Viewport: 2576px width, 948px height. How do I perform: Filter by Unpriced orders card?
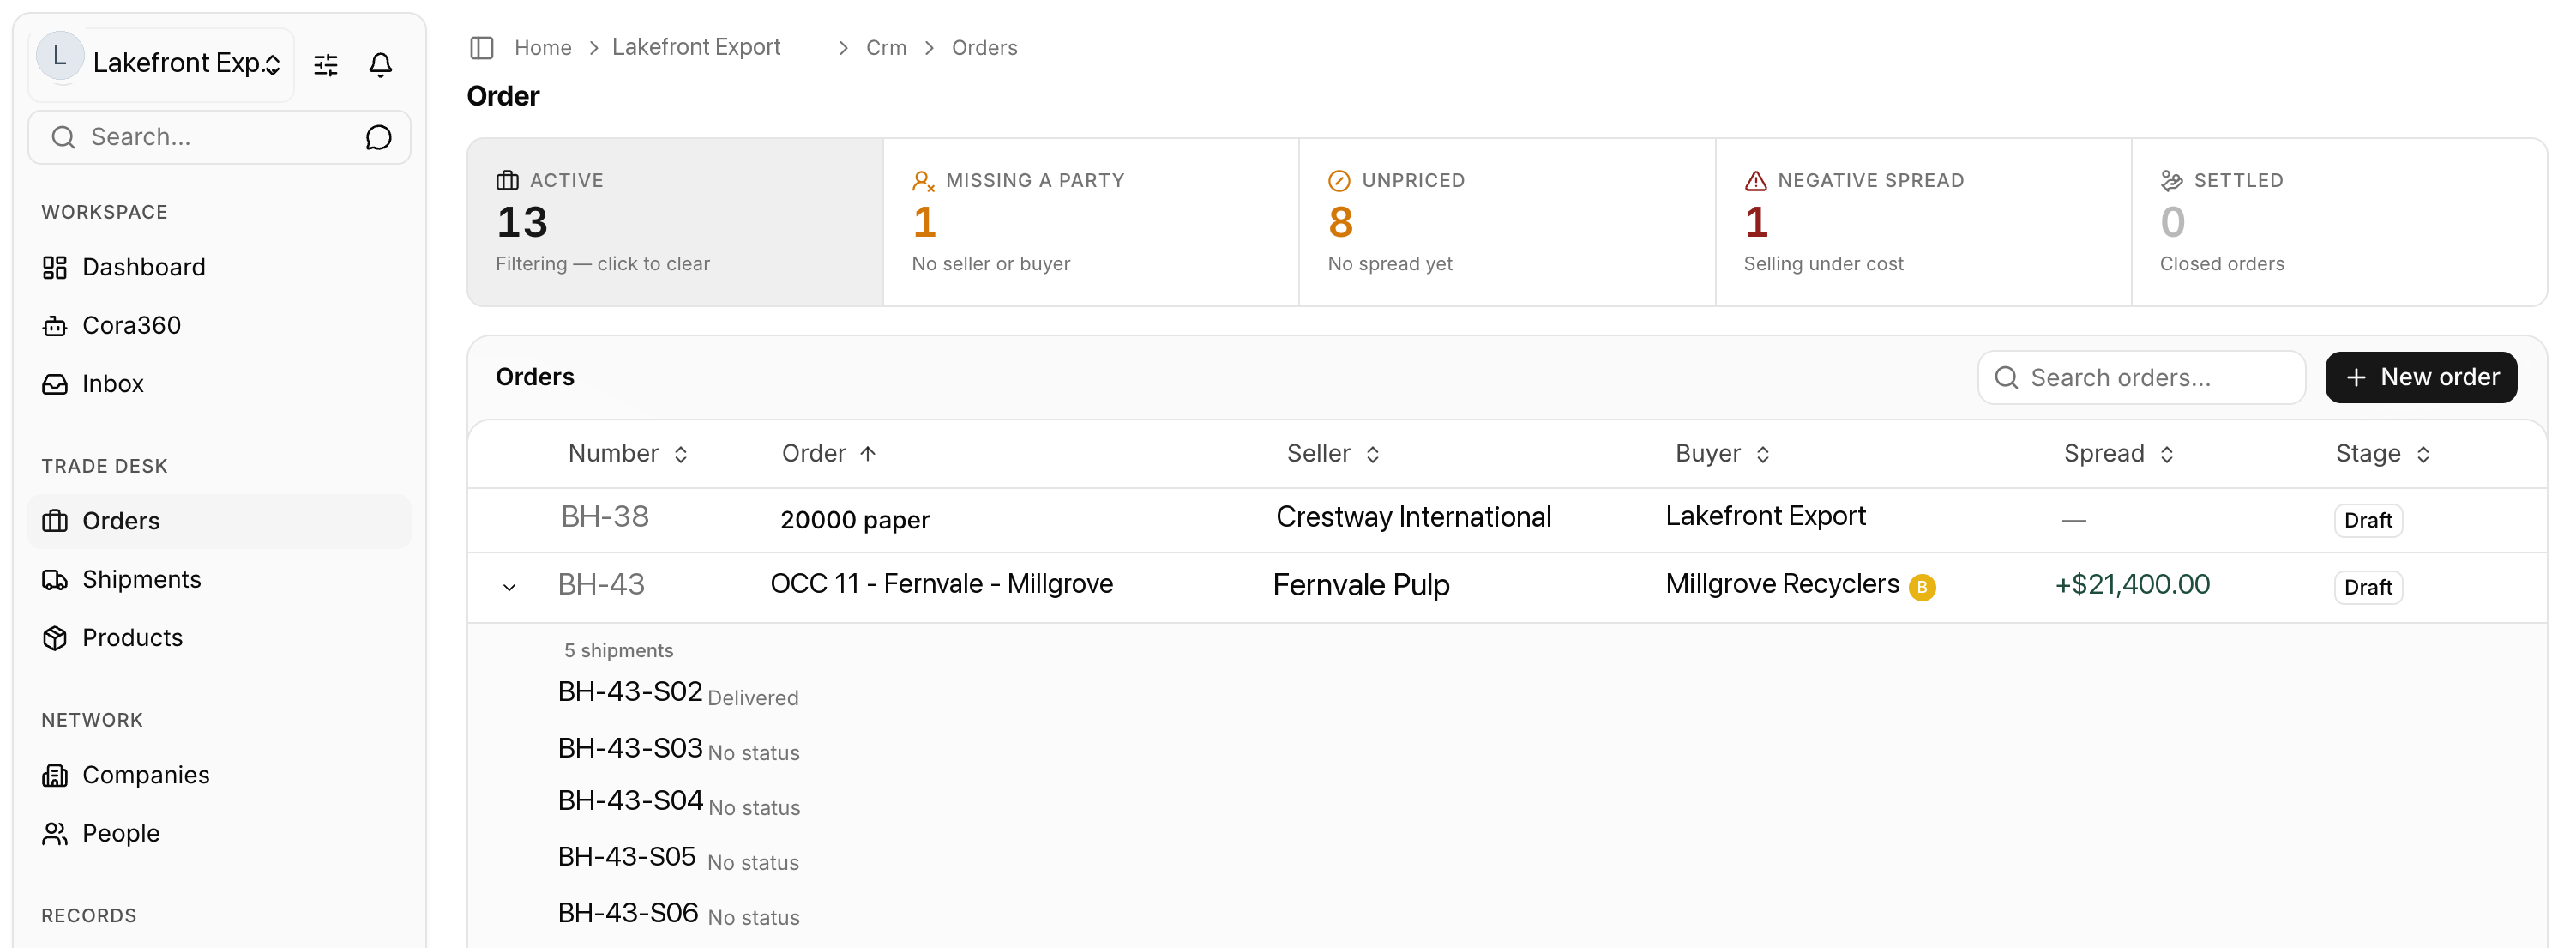pos(1507,222)
